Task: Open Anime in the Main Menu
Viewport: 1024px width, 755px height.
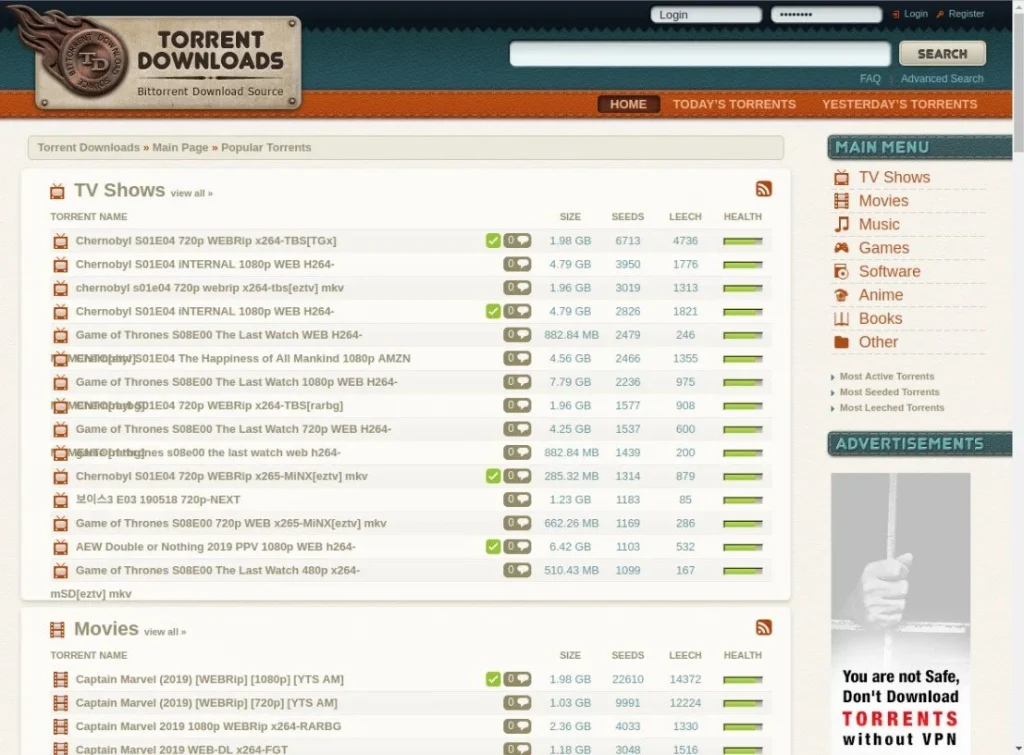Action: click(x=881, y=295)
